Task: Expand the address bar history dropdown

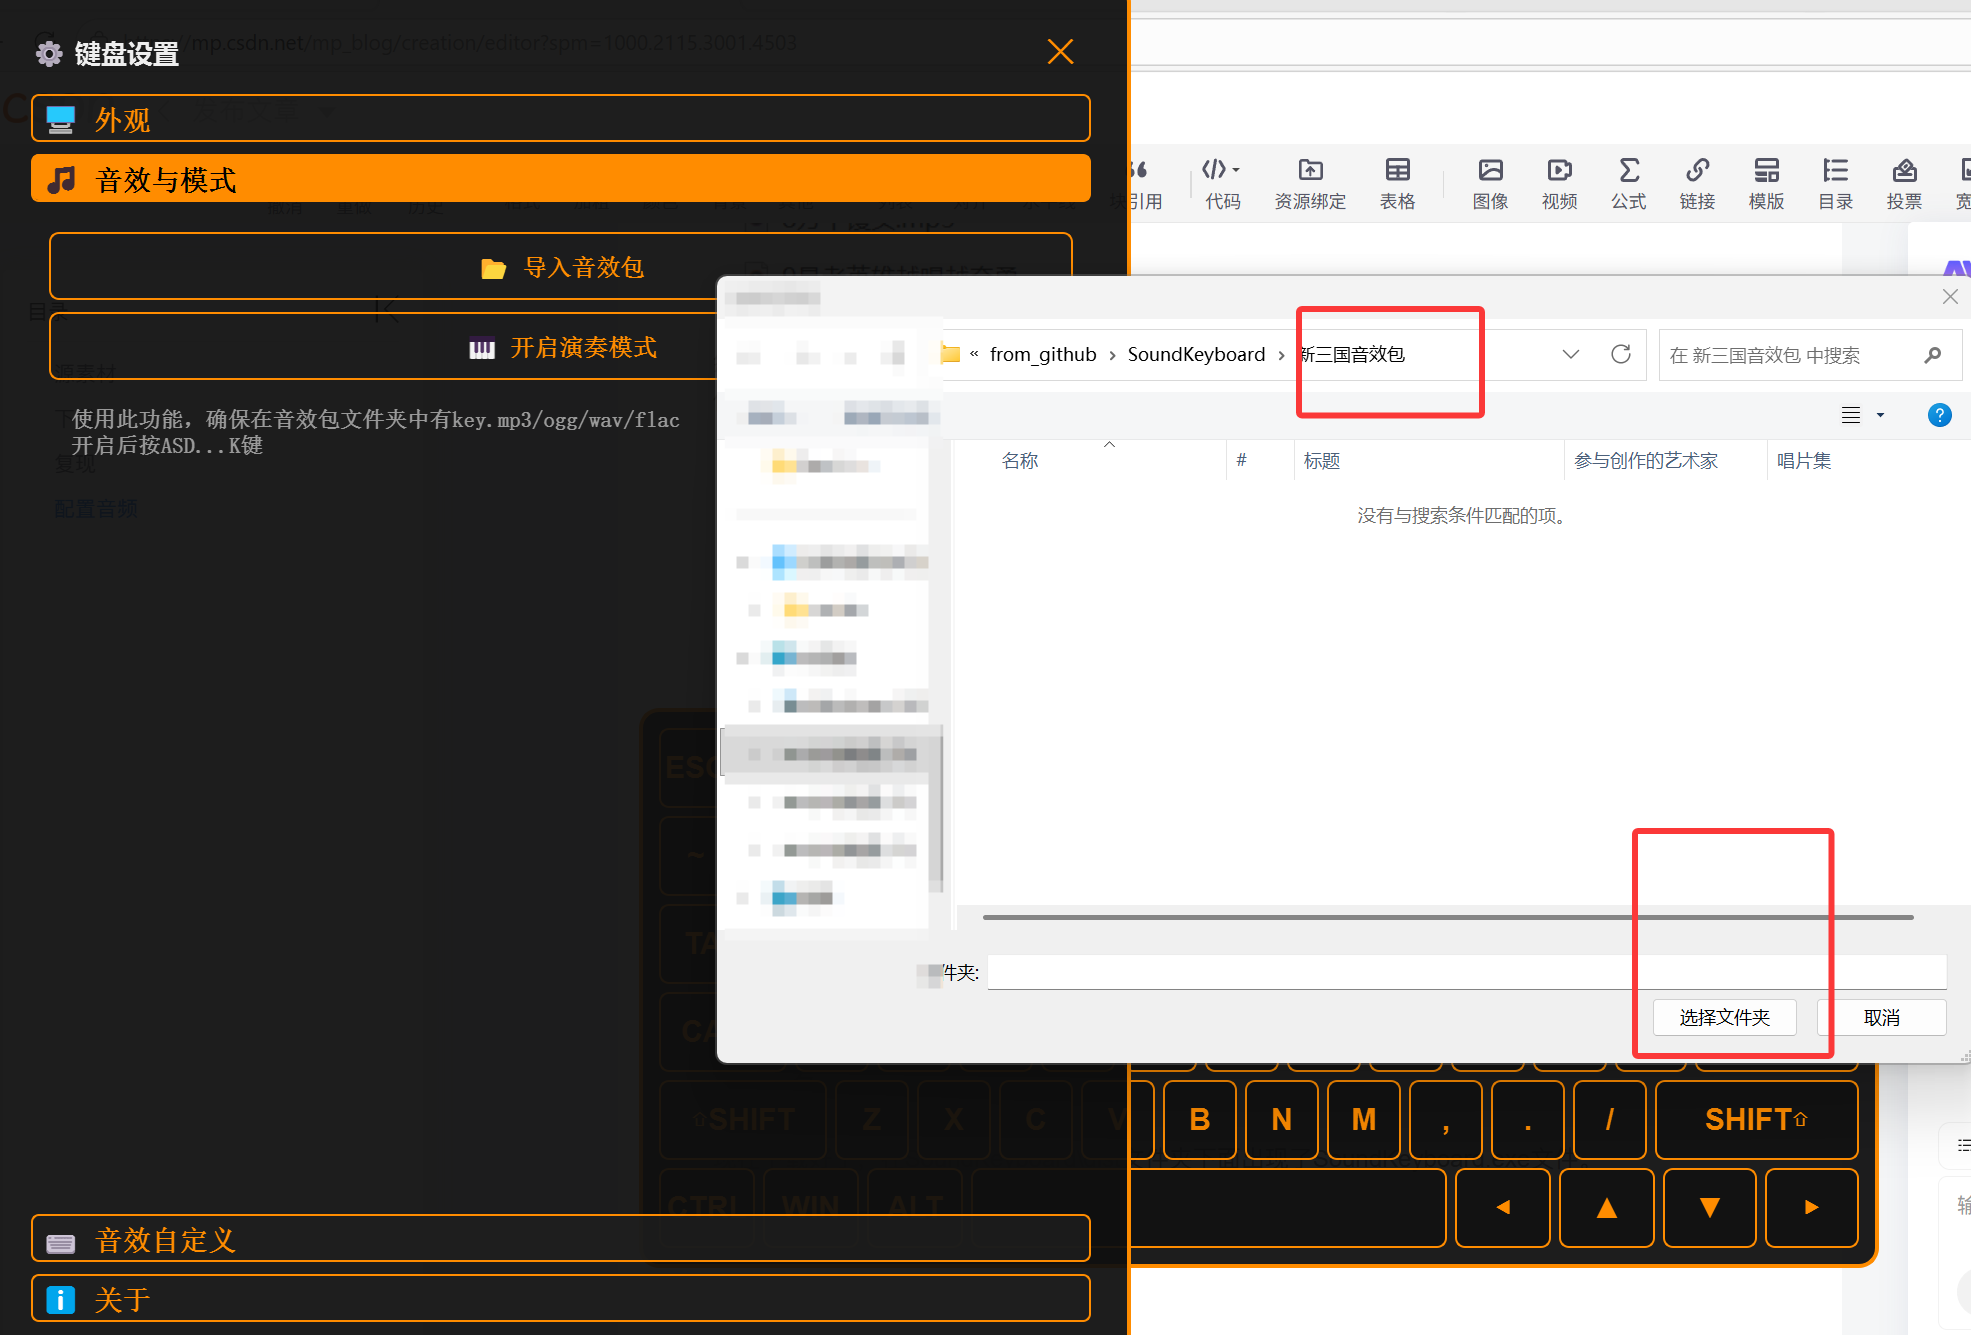Action: (x=1570, y=354)
